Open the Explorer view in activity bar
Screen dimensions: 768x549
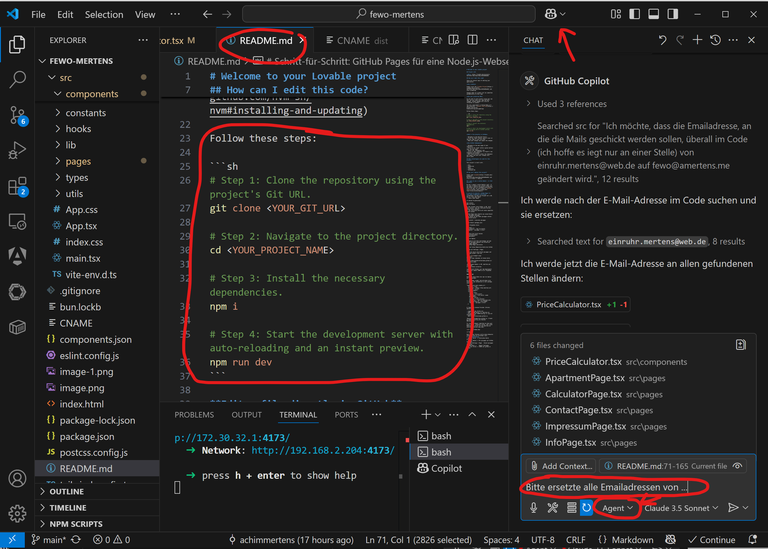17,45
